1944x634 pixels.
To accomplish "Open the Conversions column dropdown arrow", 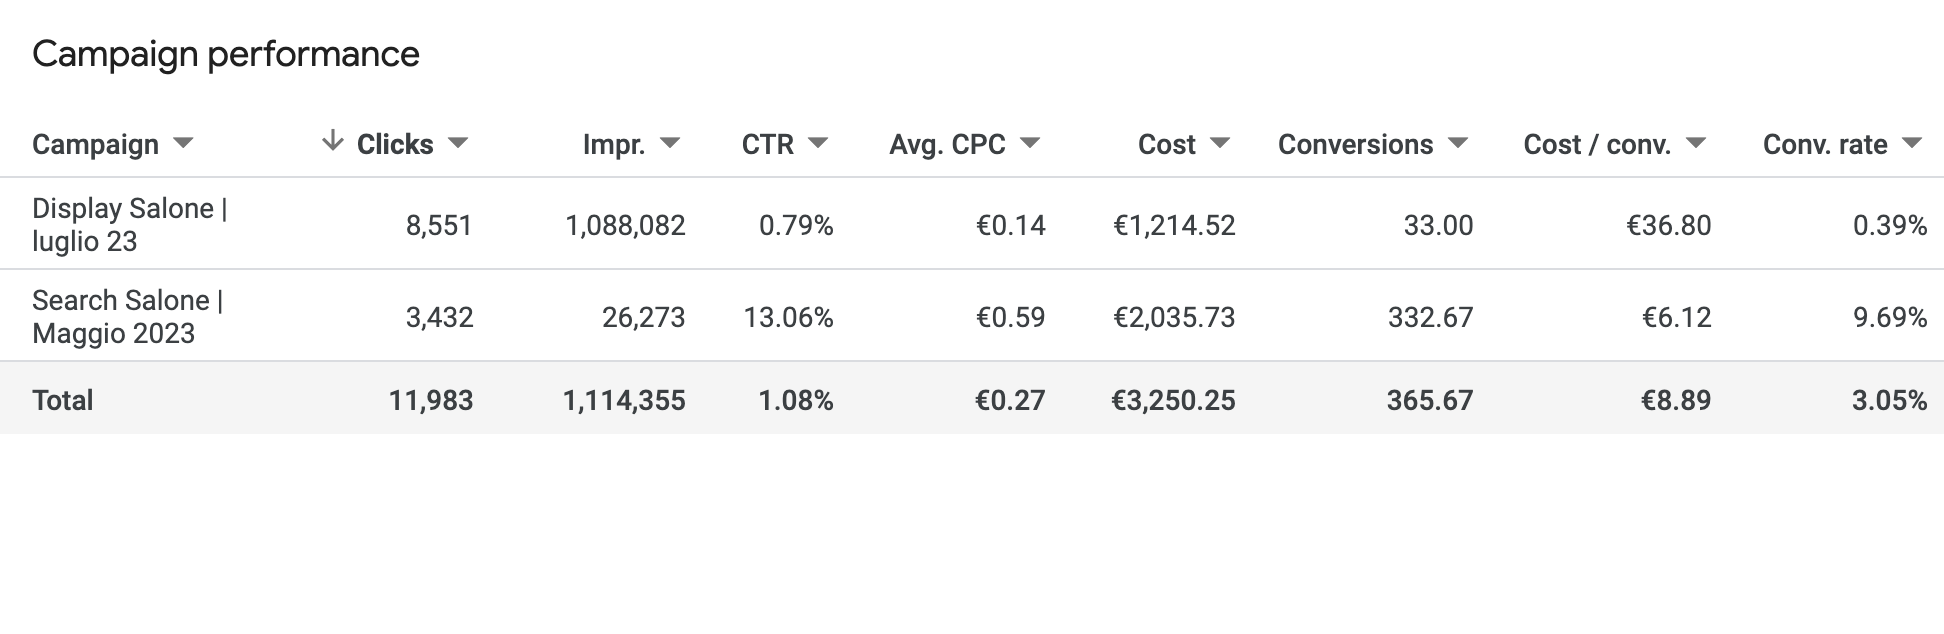I will pos(1458,143).
